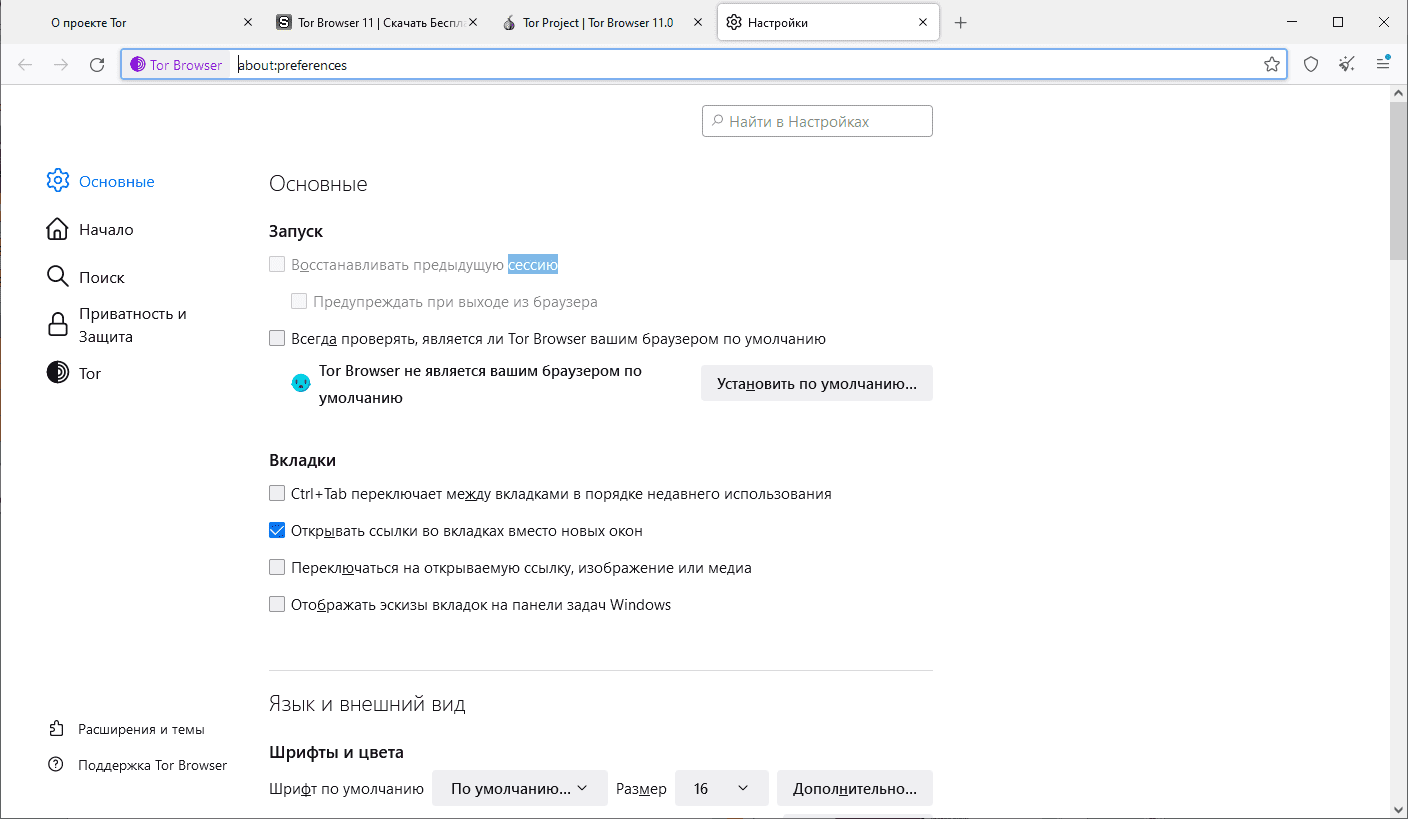Click "Tor Browser не является вашим браузером" text
The image size is (1408, 819).
click(x=480, y=384)
